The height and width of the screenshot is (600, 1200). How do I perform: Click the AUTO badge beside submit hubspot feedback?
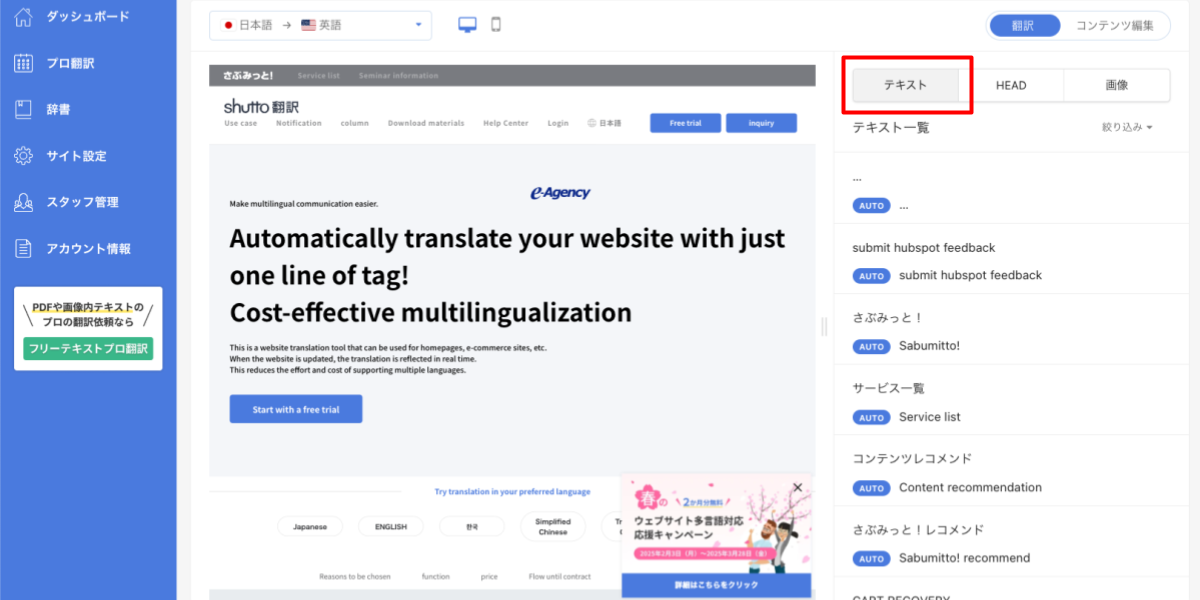coord(871,276)
